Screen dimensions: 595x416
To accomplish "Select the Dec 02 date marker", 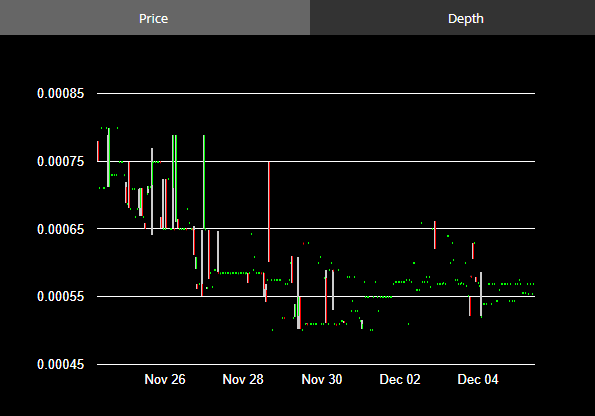I will (x=400, y=379).
